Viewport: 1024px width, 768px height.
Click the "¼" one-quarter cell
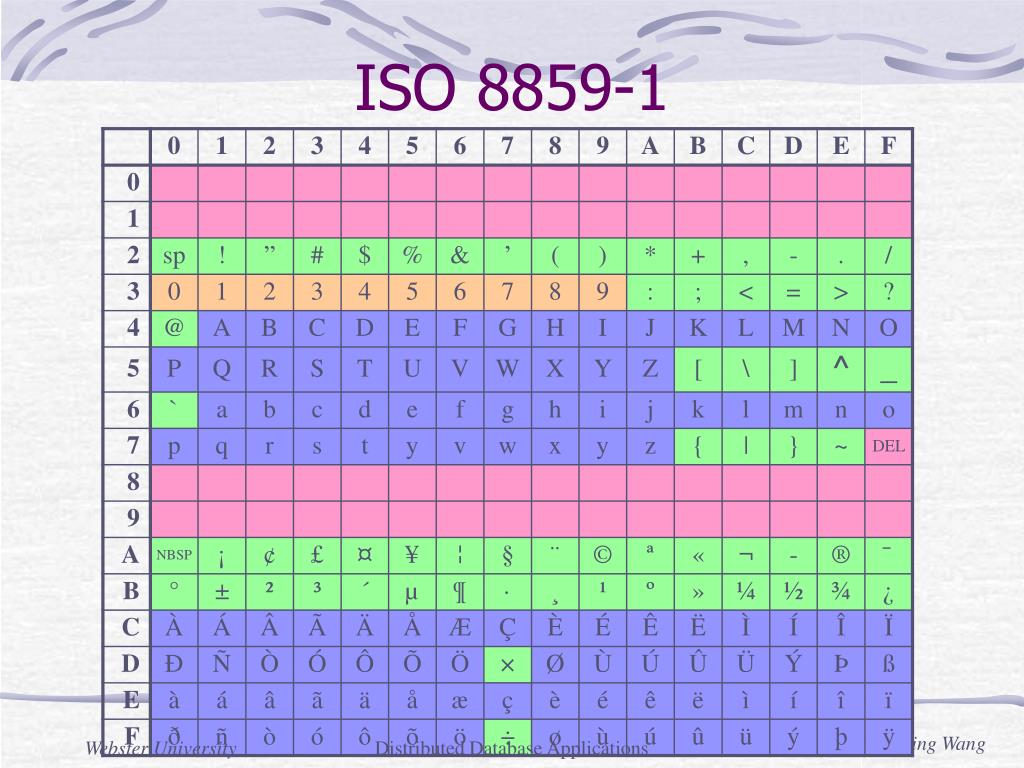click(x=746, y=592)
